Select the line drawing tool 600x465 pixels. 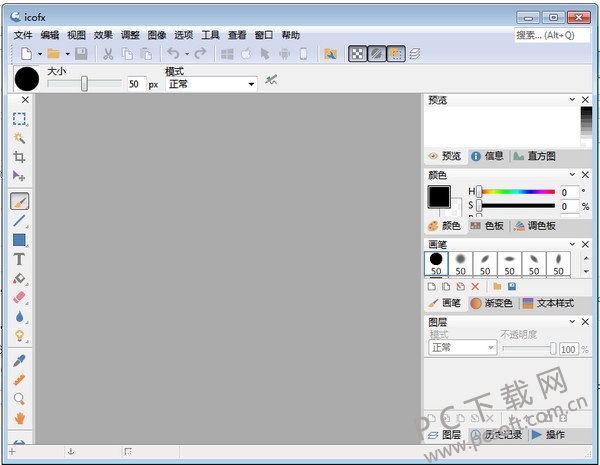19,221
